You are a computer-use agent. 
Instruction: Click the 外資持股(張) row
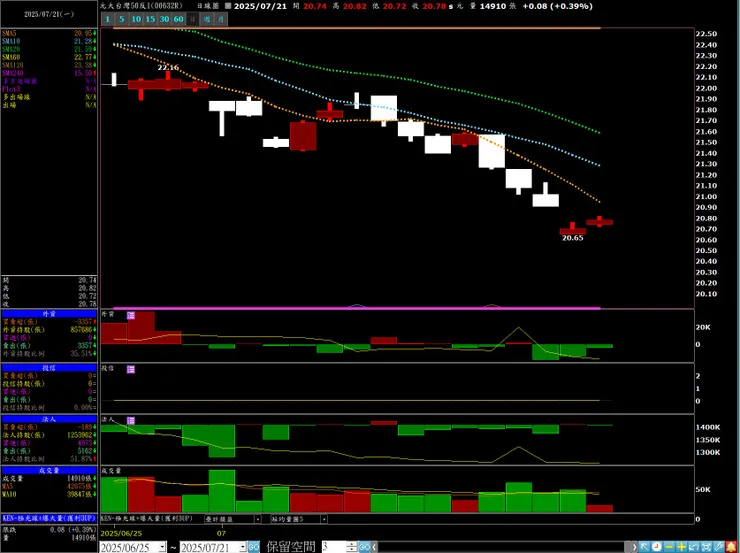49,329
